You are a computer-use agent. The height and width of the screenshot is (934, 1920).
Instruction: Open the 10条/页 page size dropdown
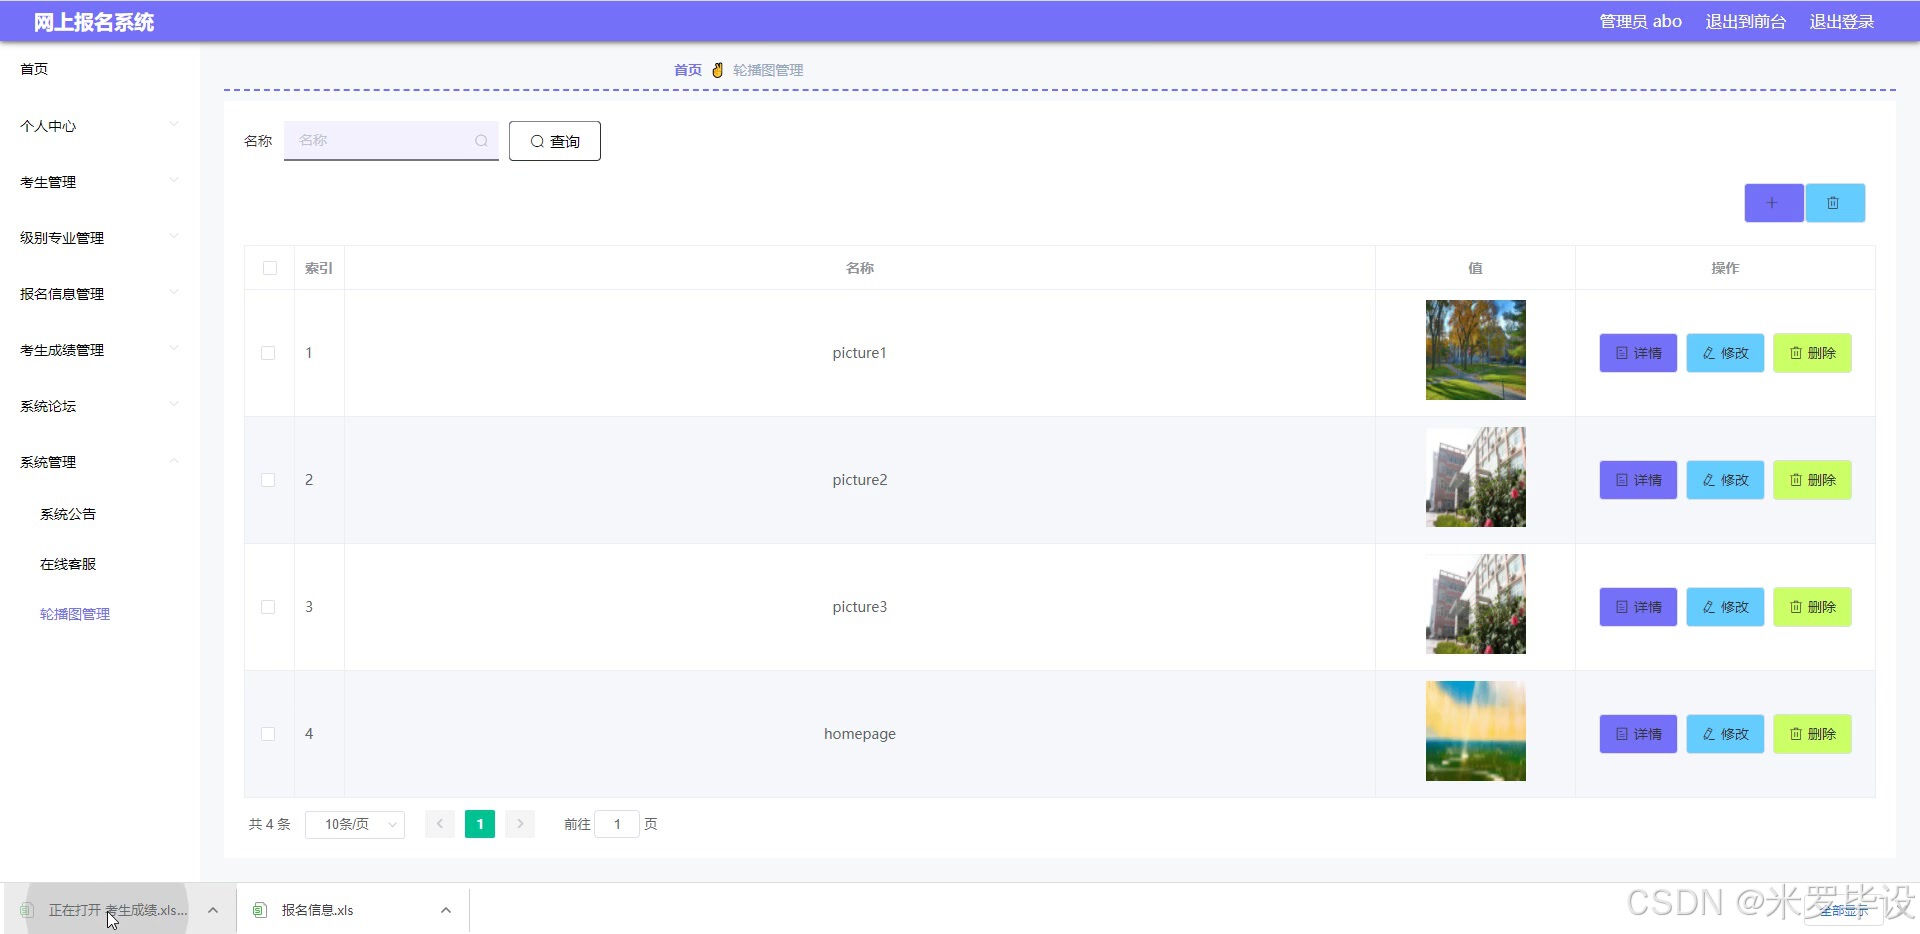[355, 824]
